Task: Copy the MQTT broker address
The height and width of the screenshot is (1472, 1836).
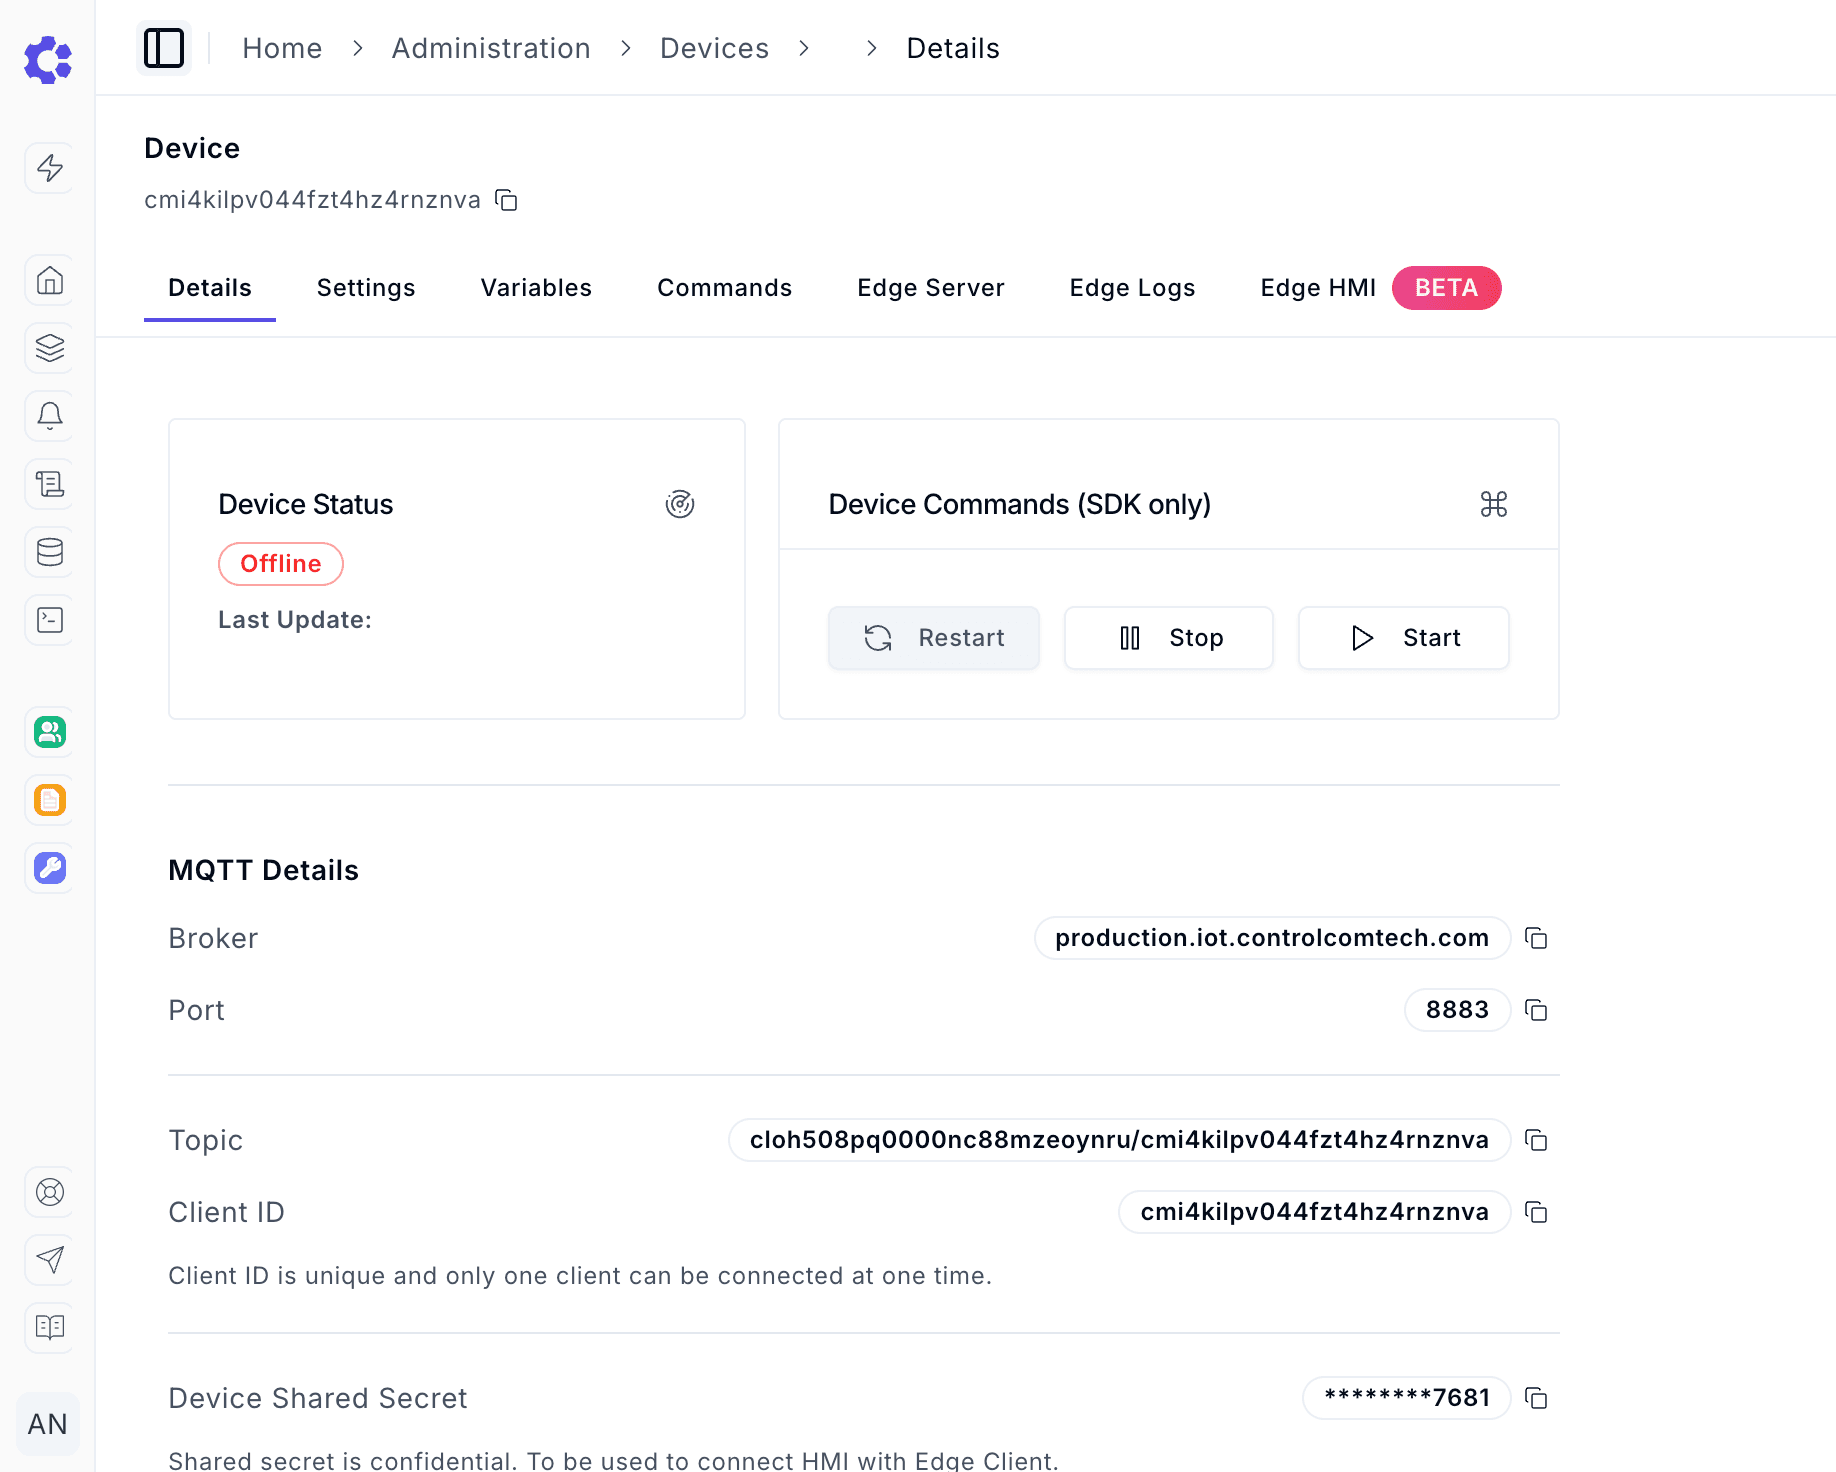Action: point(1536,938)
